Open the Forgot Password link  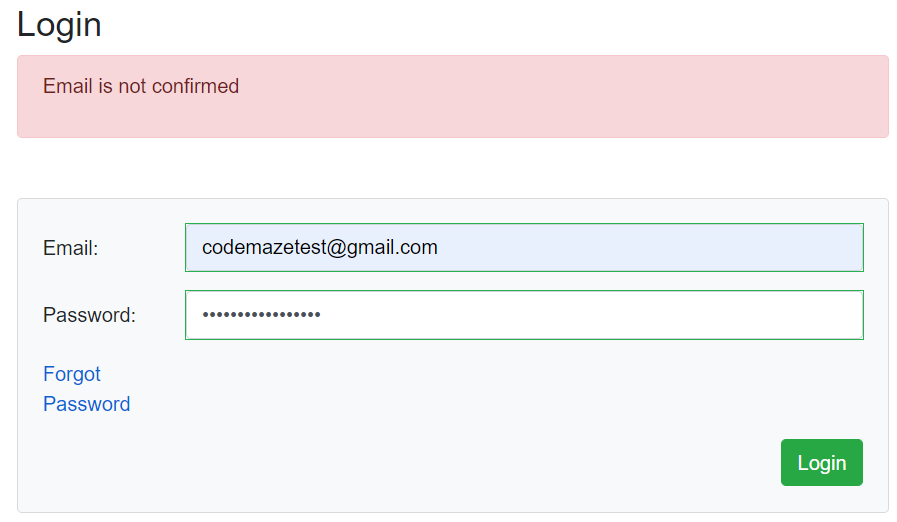[86, 389]
